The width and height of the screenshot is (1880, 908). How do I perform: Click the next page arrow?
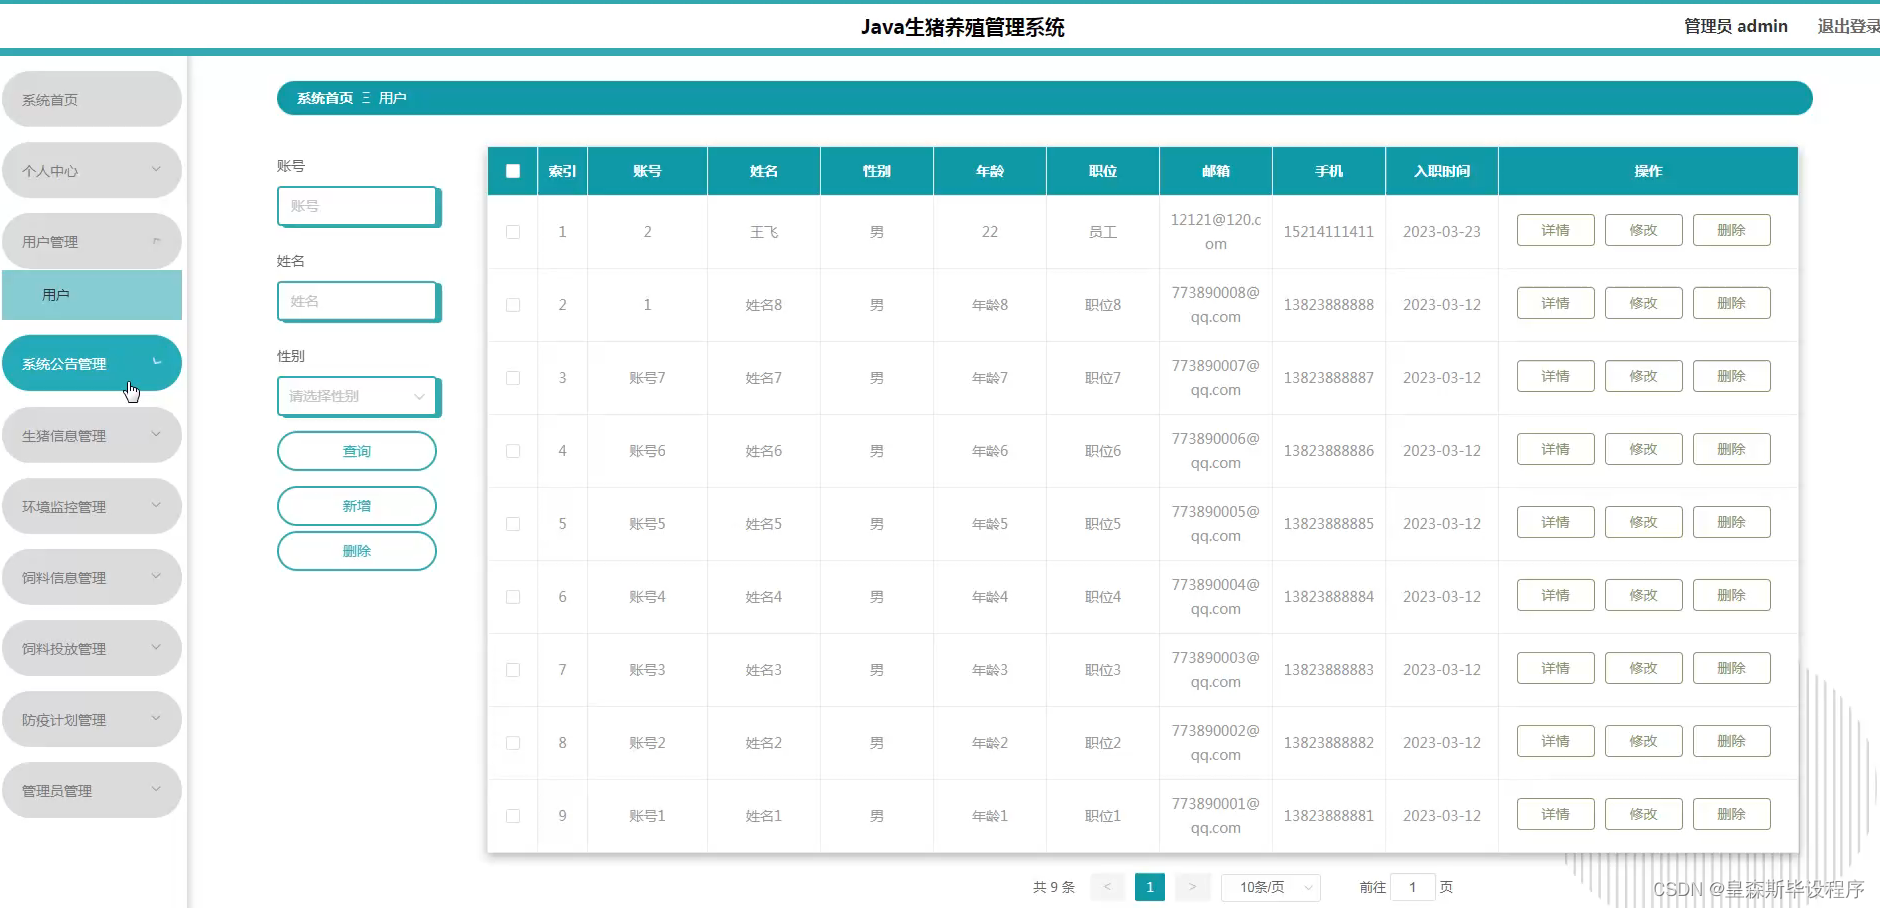click(x=1192, y=887)
